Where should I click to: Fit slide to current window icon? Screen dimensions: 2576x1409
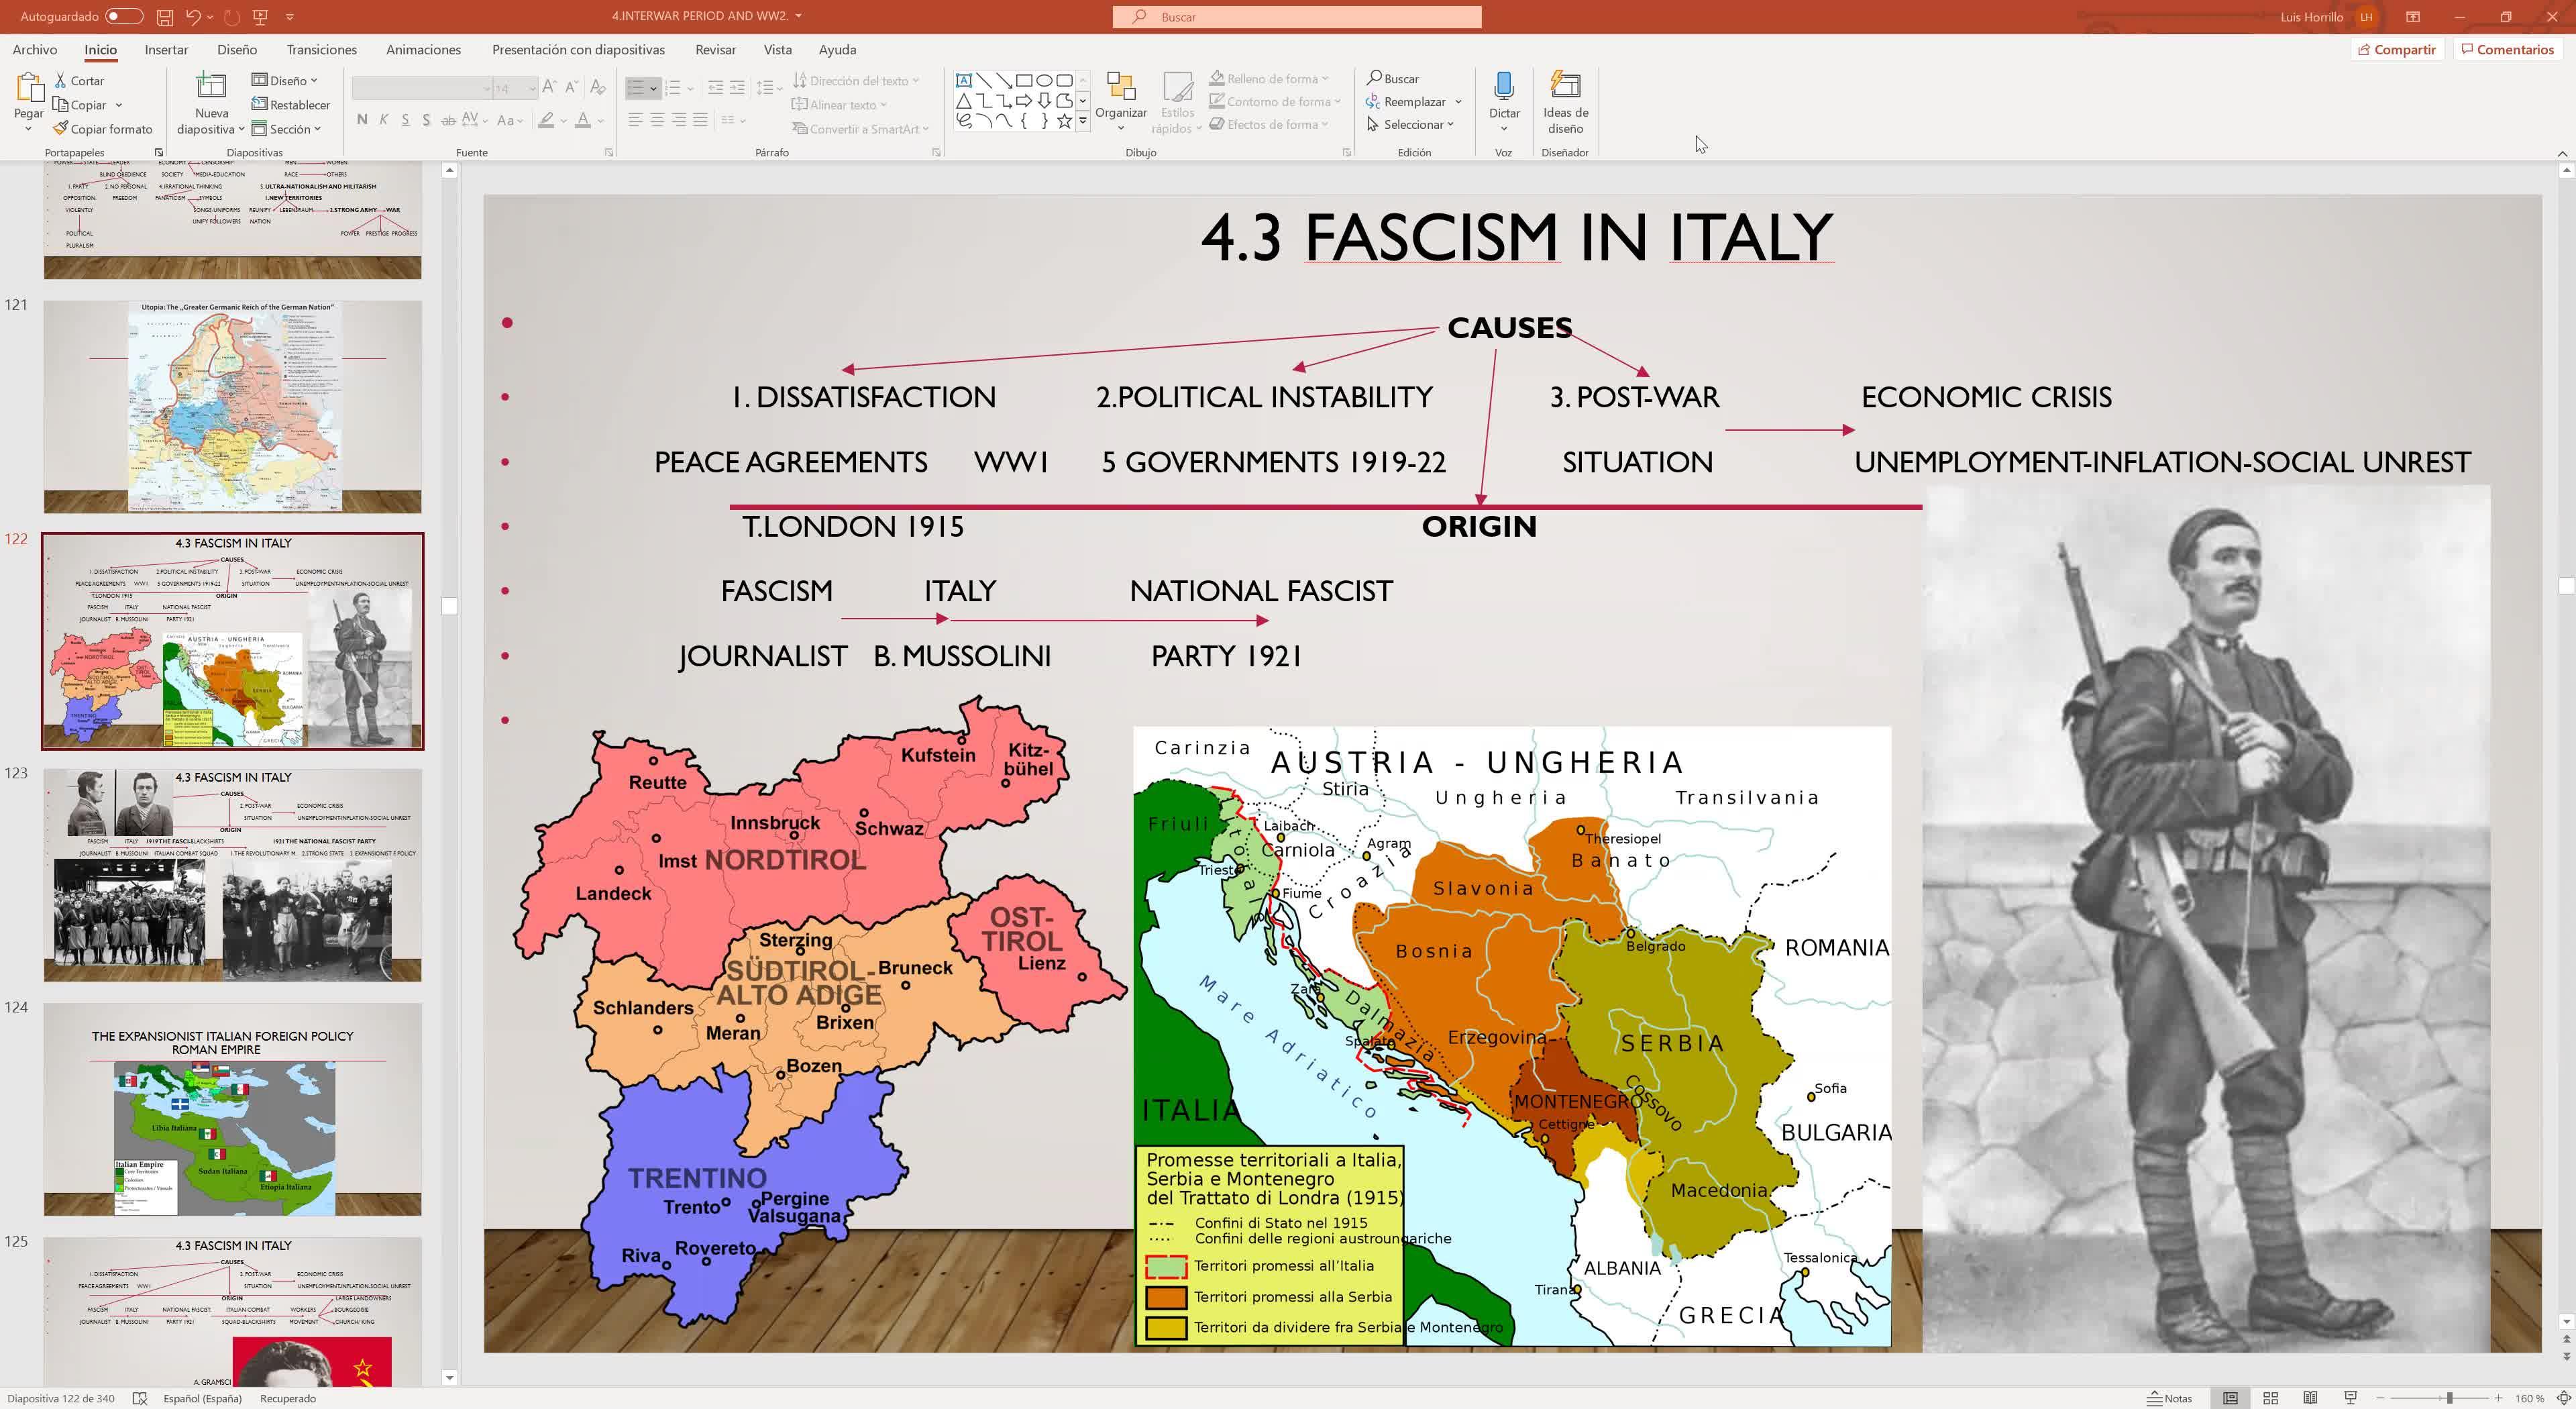2564,1398
